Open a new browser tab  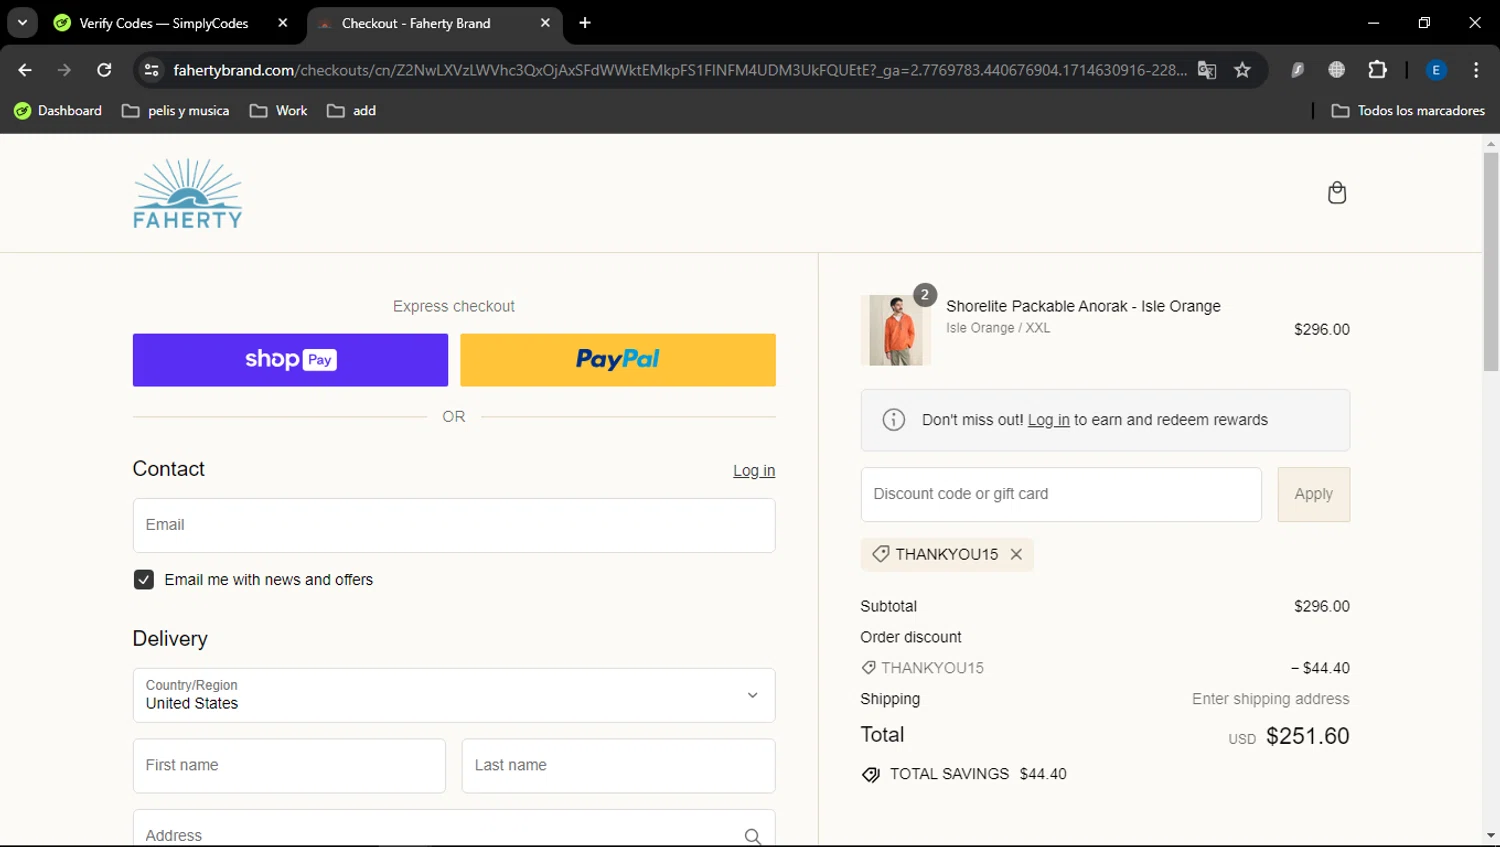click(585, 23)
